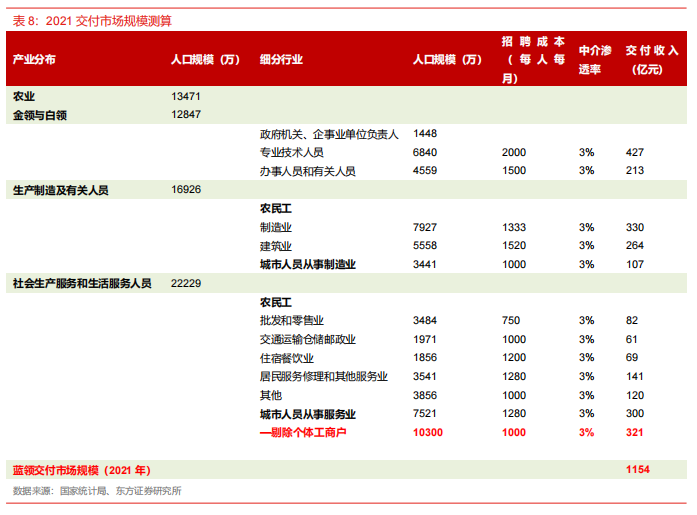Screen dimensions: 697x515
Task: Click the value 1448
Action: [x=425, y=133]
